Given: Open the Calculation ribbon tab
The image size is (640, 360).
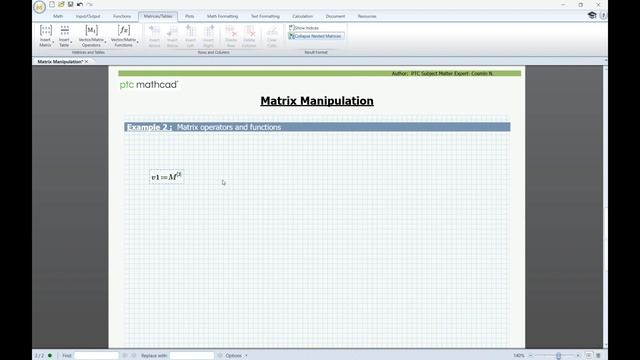Looking at the screenshot, I should tap(302, 16).
